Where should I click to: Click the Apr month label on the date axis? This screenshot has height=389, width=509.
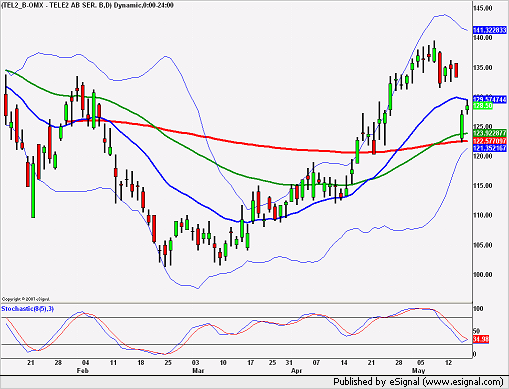tap(296, 371)
